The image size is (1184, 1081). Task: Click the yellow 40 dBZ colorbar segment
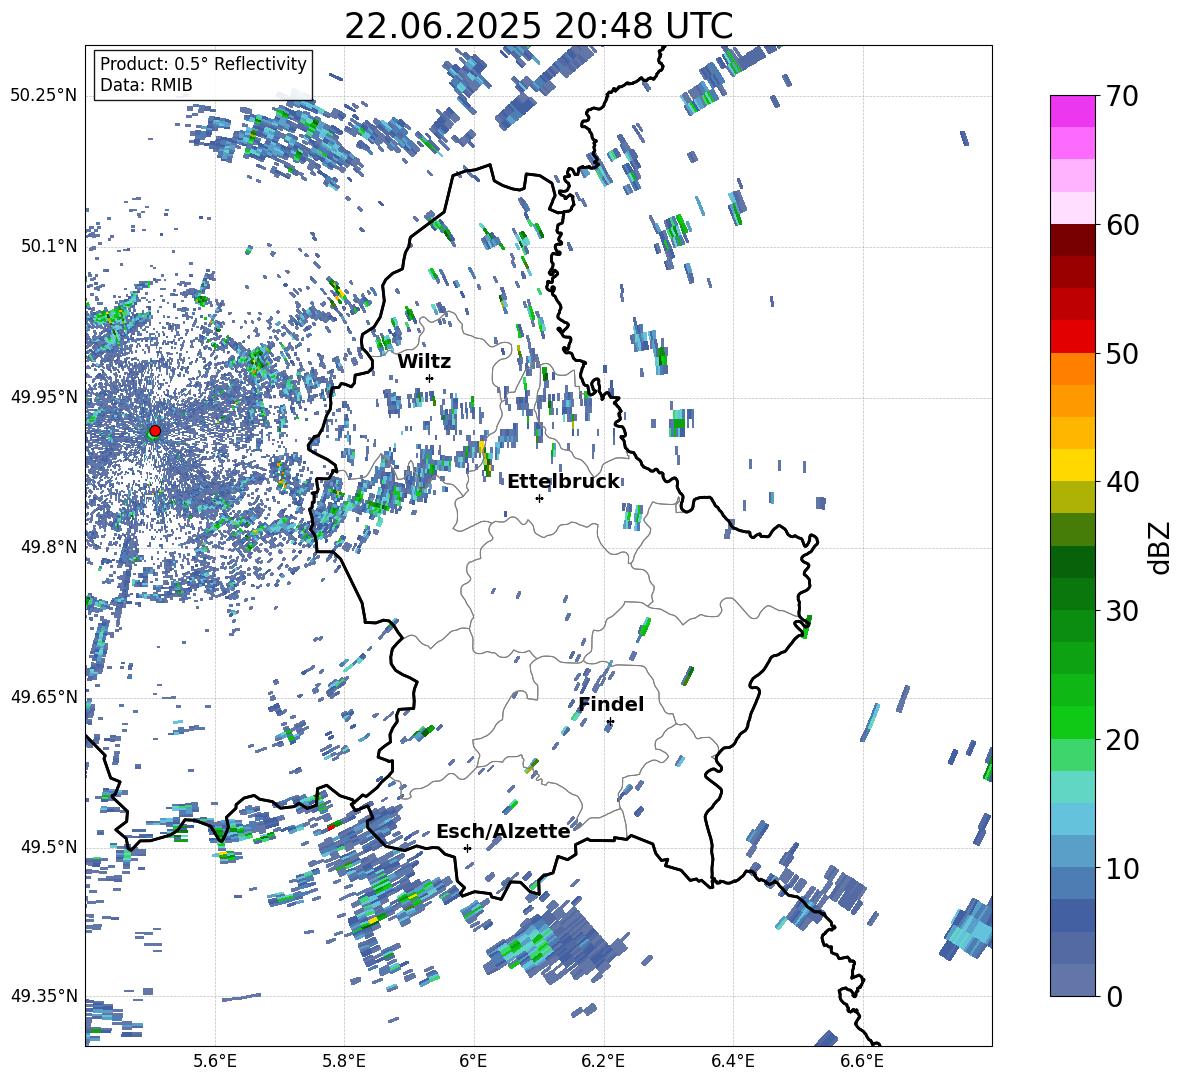(1072, 465)
